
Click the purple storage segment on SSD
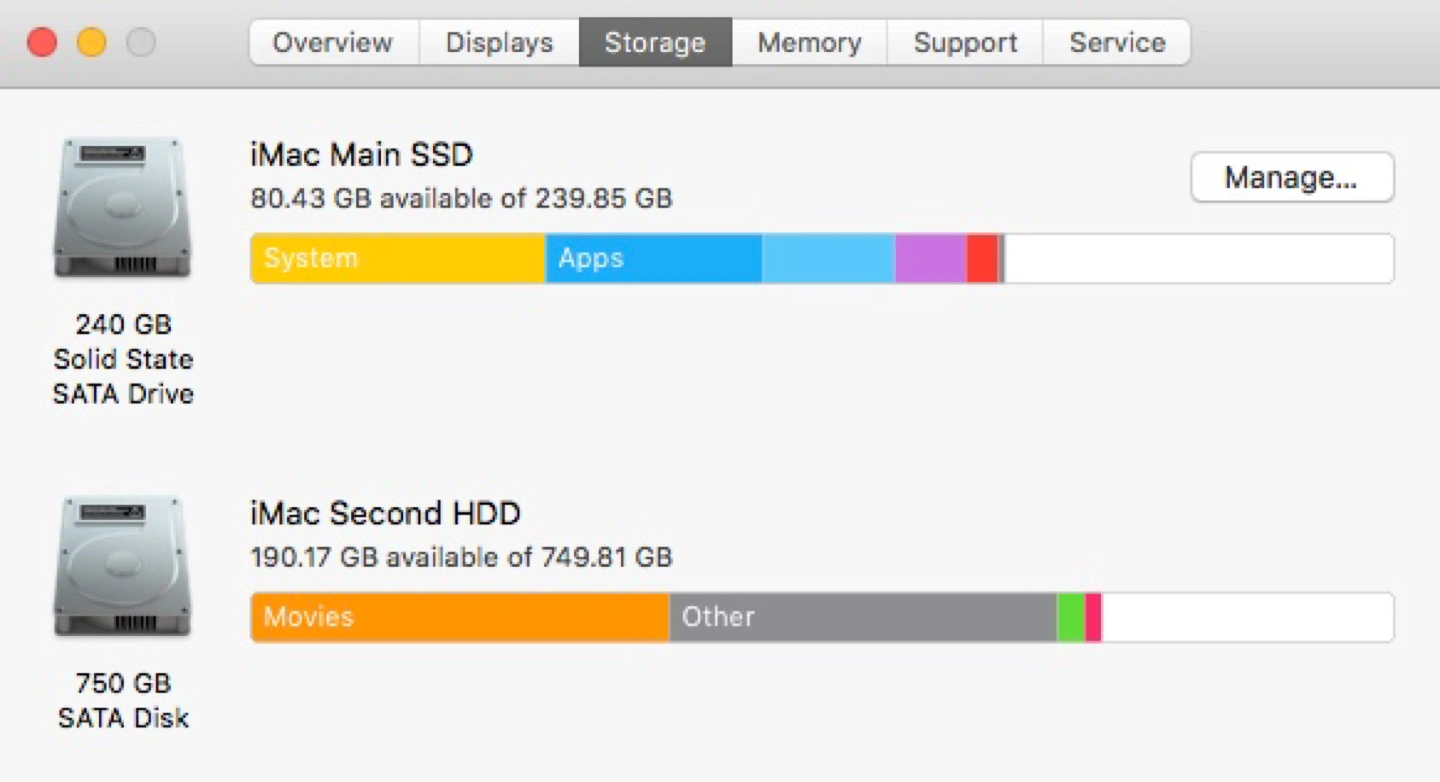931,259
